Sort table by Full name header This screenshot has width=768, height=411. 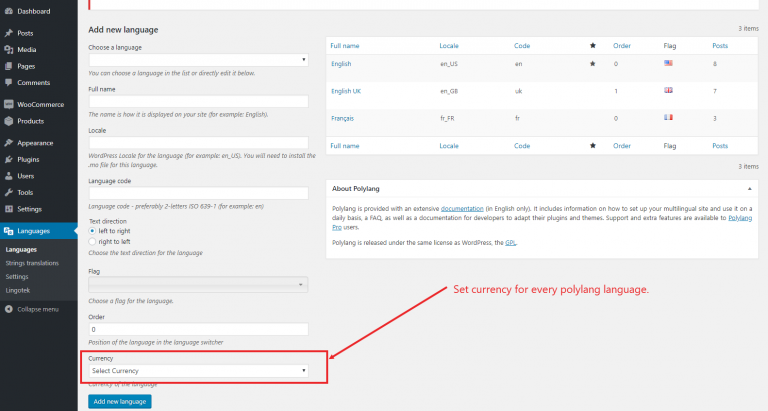345,46
